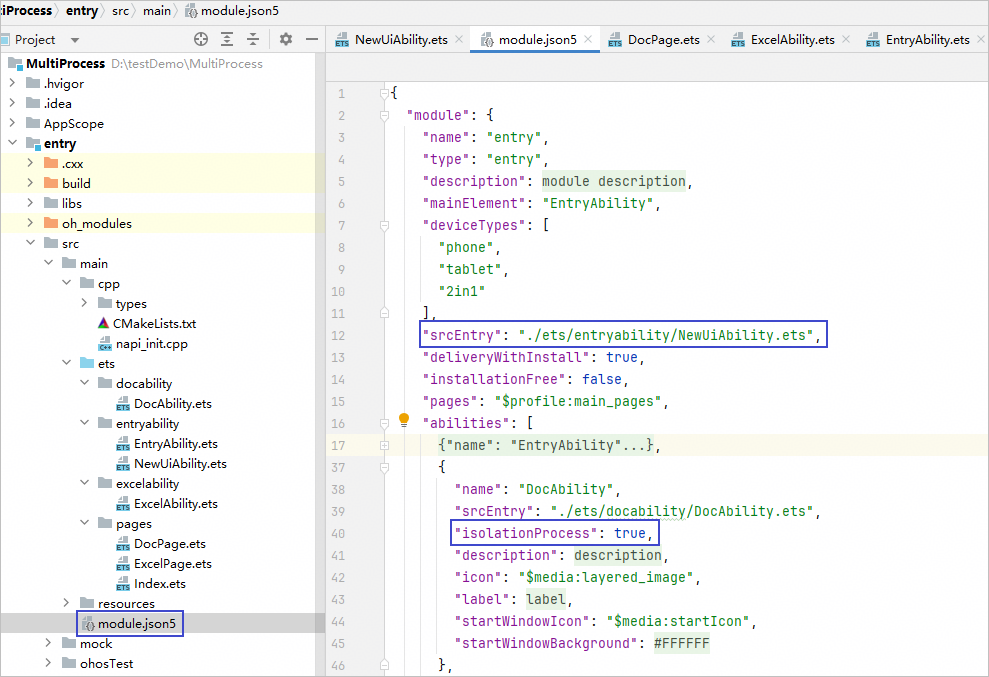989x677 pixels.
Task: Click the locate-file target icon in Project panel
Action: coord(201,40)
